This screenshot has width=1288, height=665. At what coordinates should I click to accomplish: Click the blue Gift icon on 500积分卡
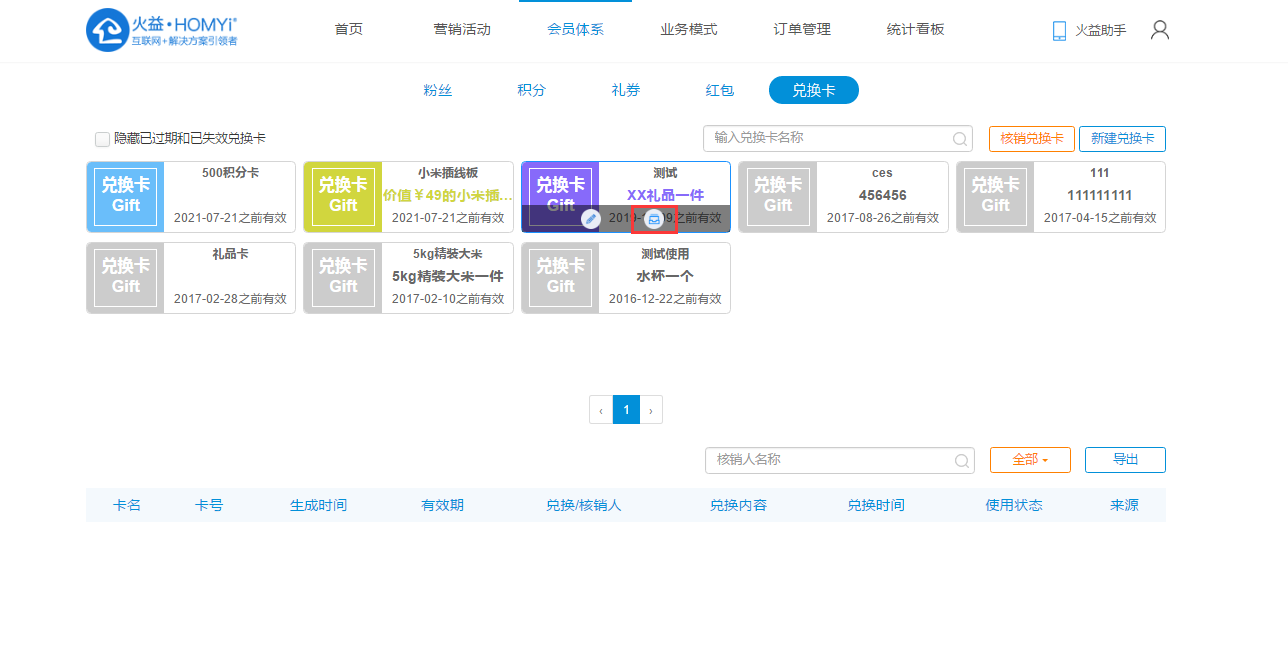point(126,196)
